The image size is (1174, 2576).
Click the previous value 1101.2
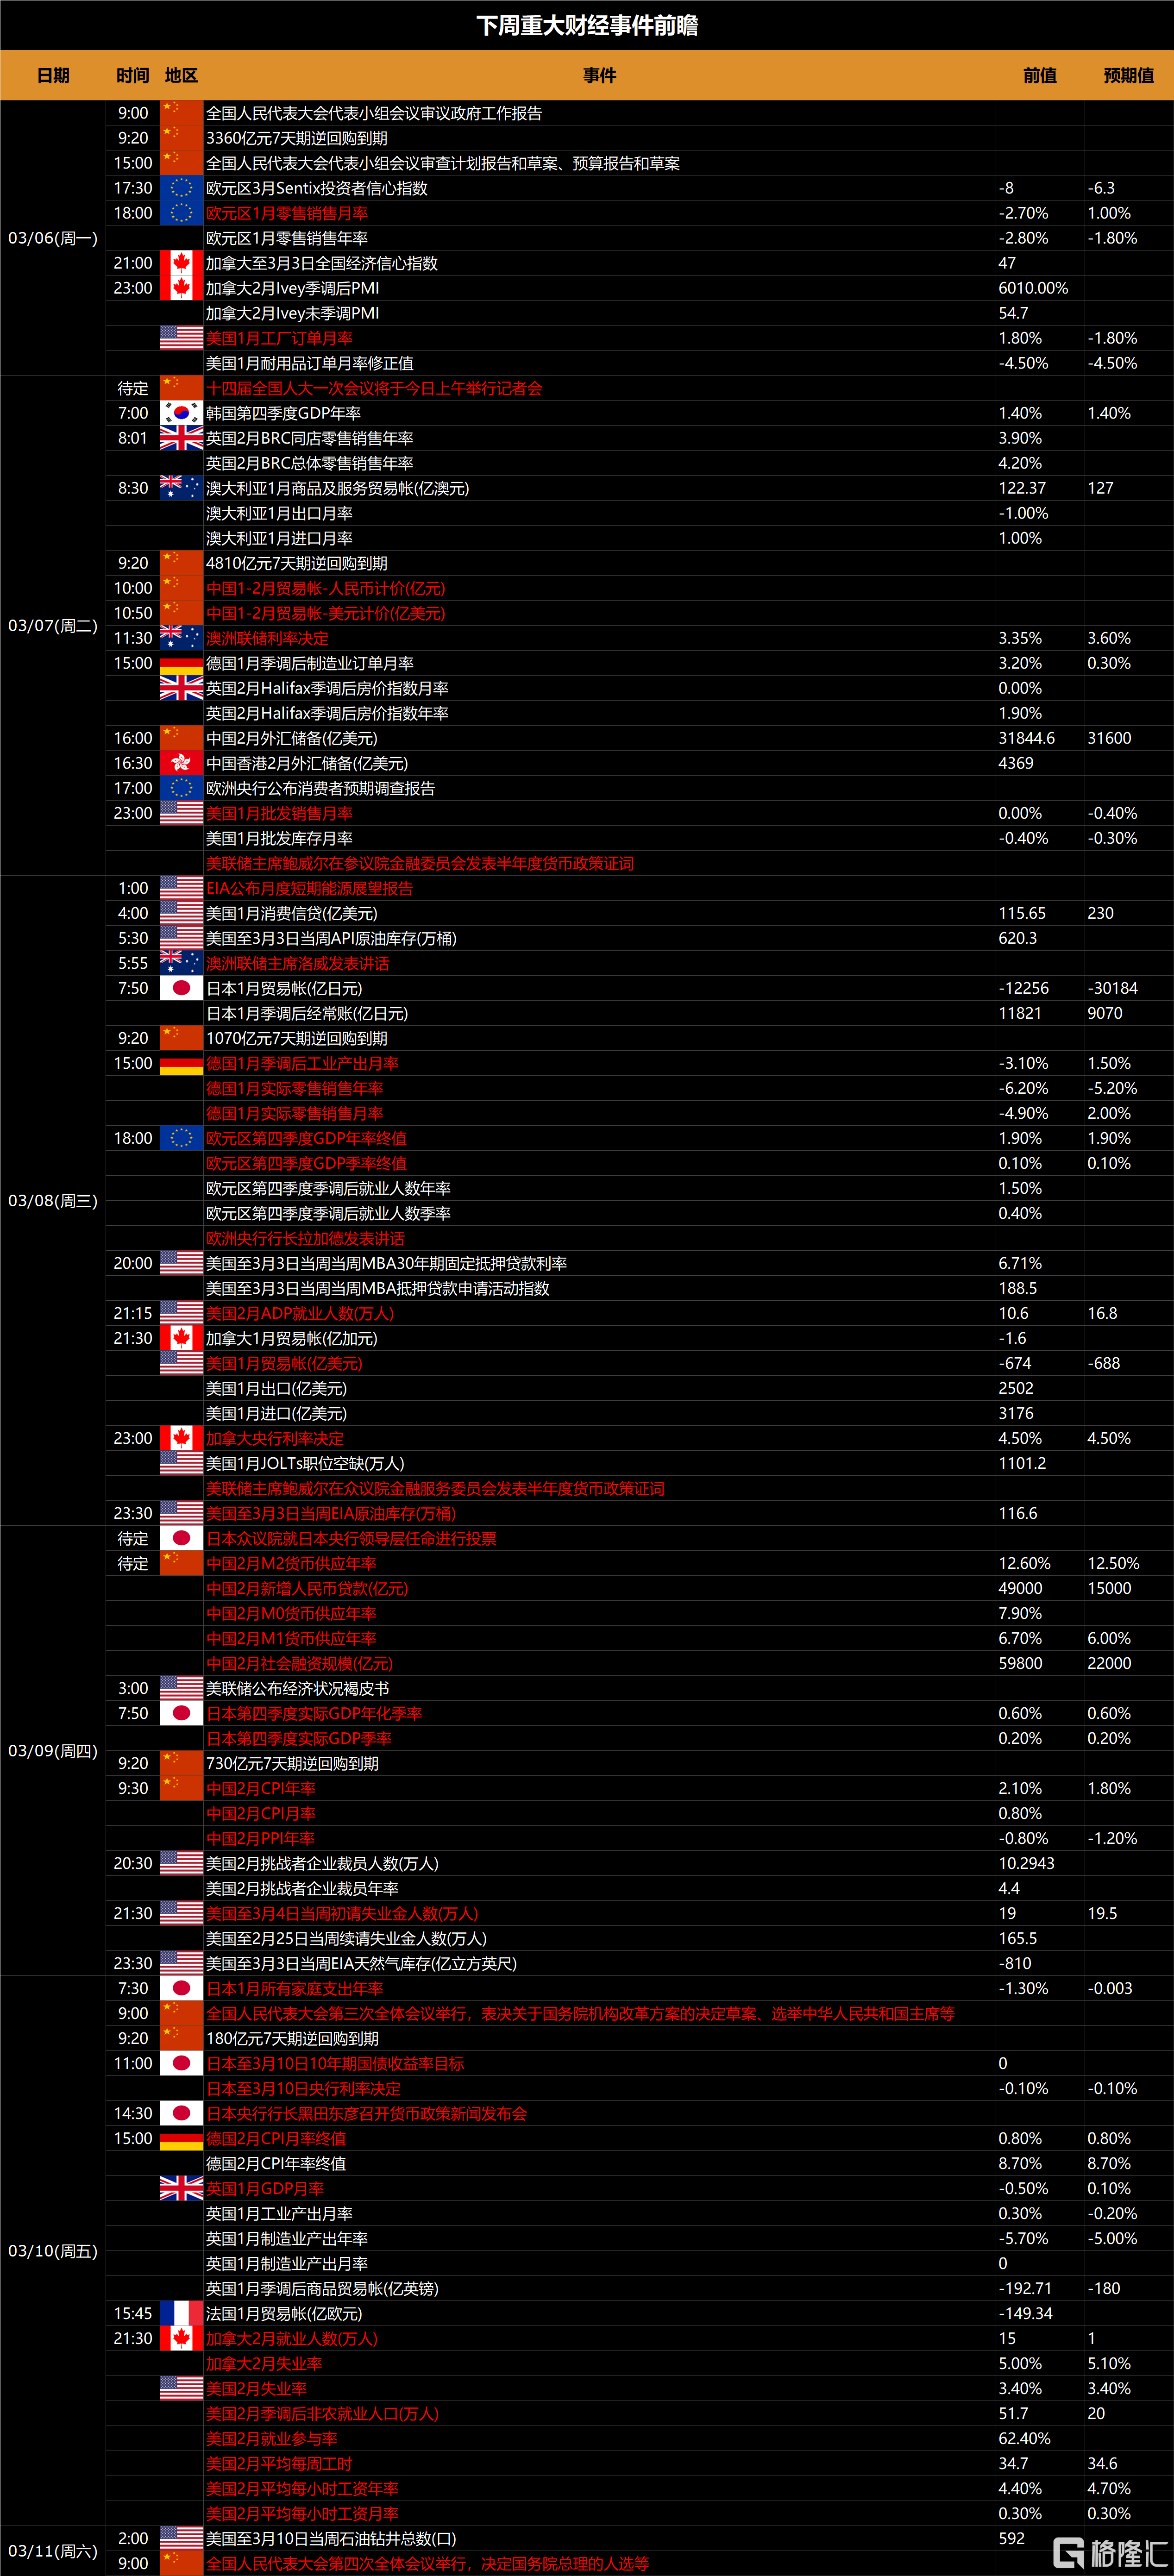tap(1022, 1463)
